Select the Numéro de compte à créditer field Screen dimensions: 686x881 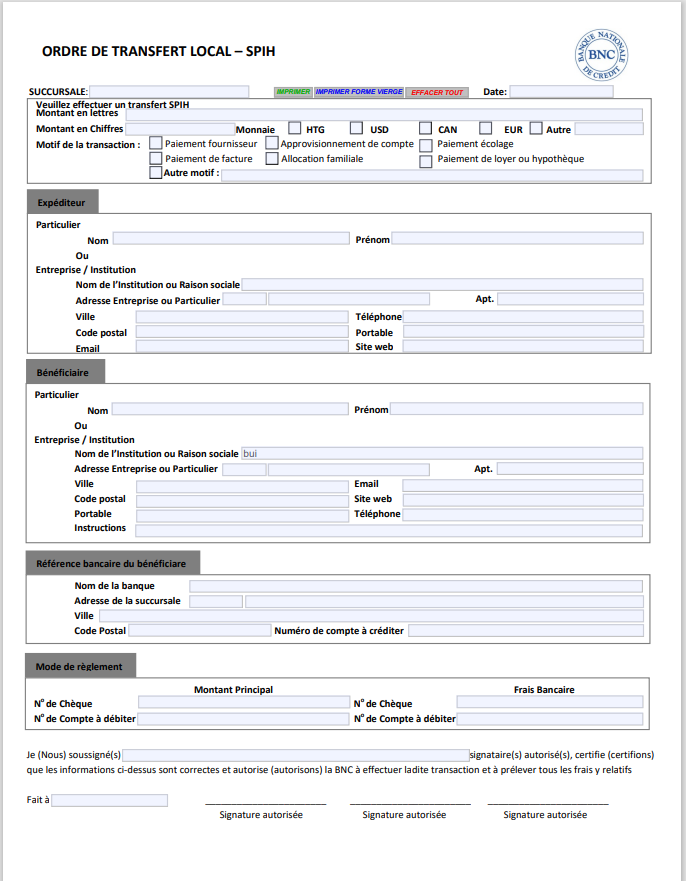525,631
